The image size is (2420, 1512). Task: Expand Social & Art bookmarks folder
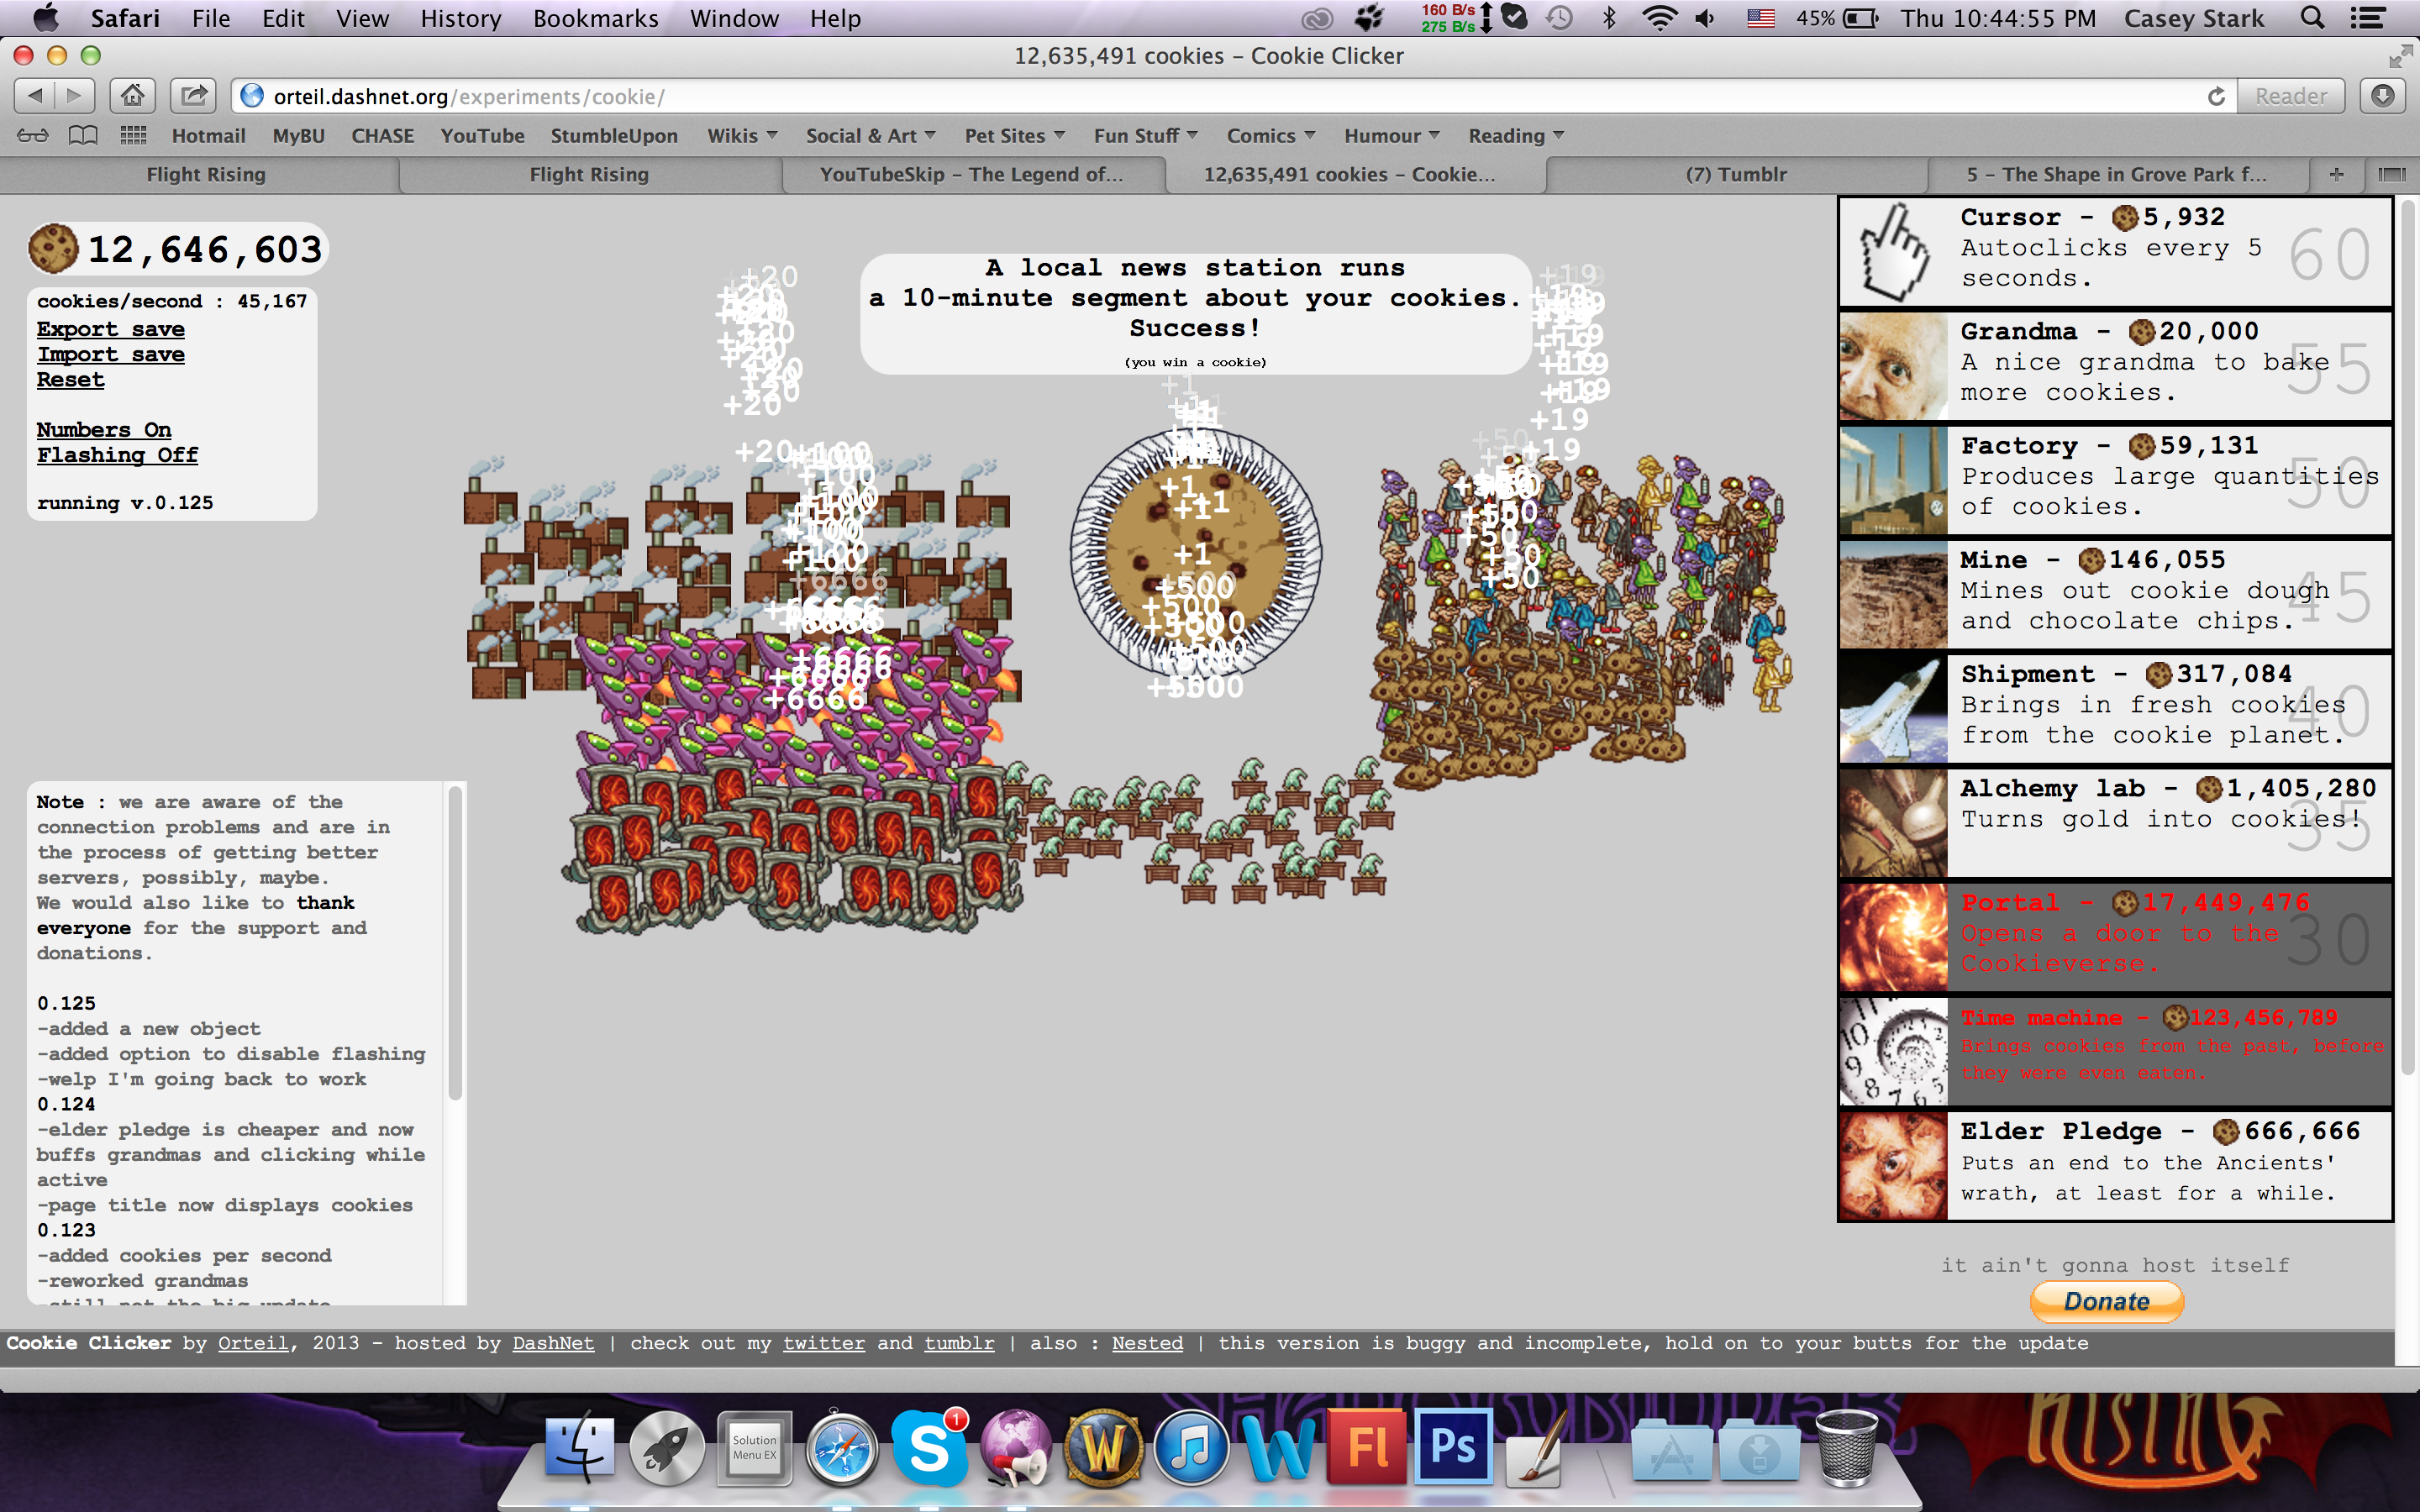870,136
